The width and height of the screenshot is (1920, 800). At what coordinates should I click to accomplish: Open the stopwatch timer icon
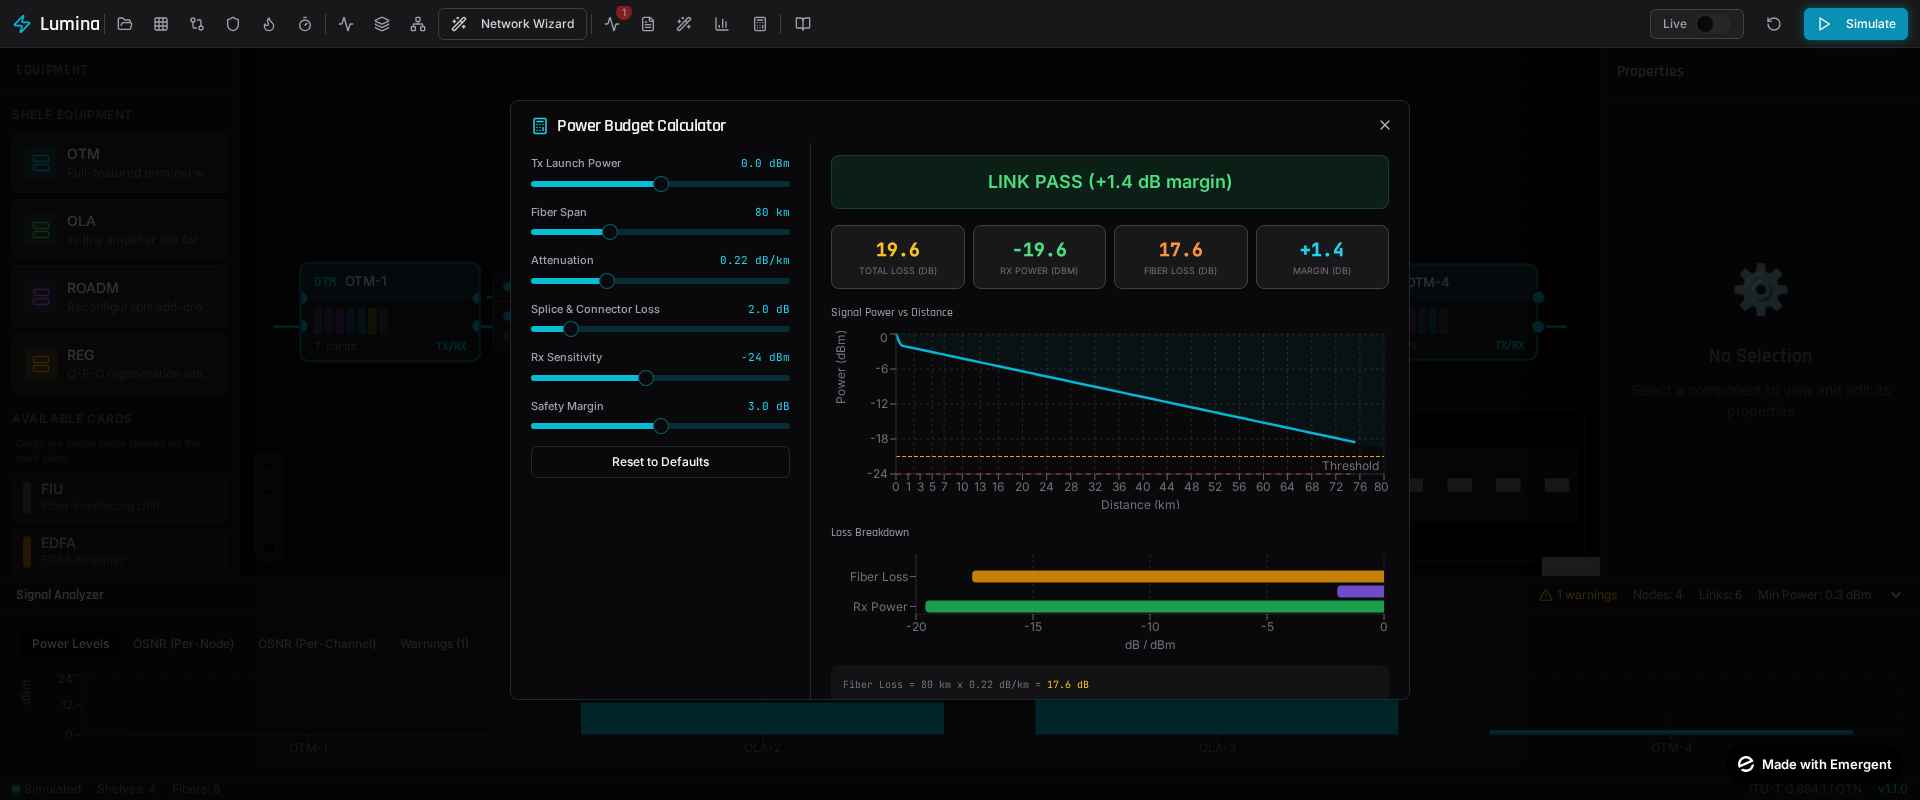pyautogui.click(x=305, y=24)
